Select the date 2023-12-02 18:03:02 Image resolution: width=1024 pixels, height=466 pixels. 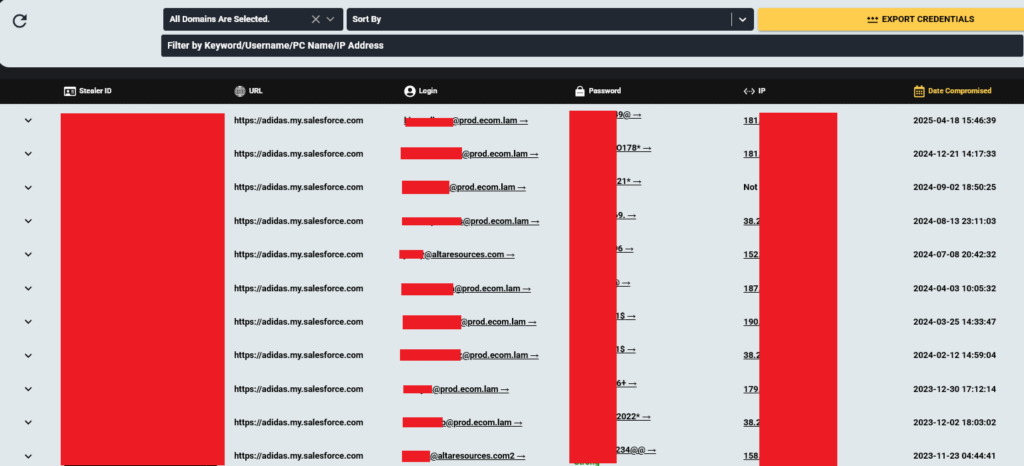[954, 423]
